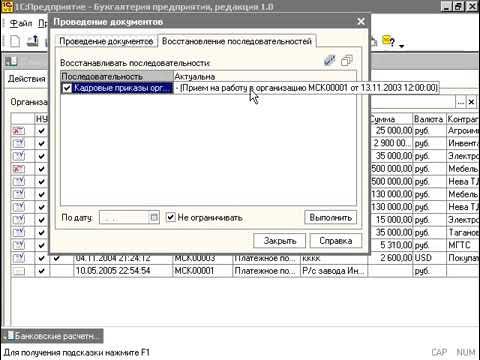Open the Файл menu
This screenshot has height=360, width=480.
21,23
